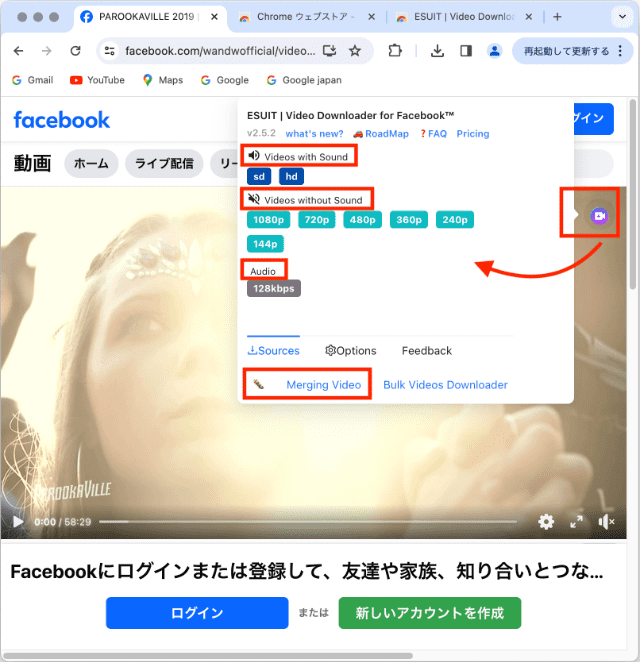
Task: Select the Feedback tab
Action: point(427,350)
